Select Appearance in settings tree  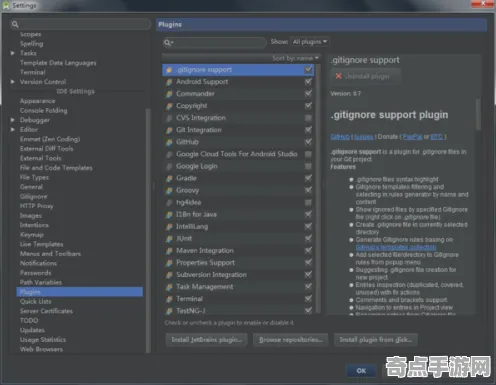click(x=38, y=101)
